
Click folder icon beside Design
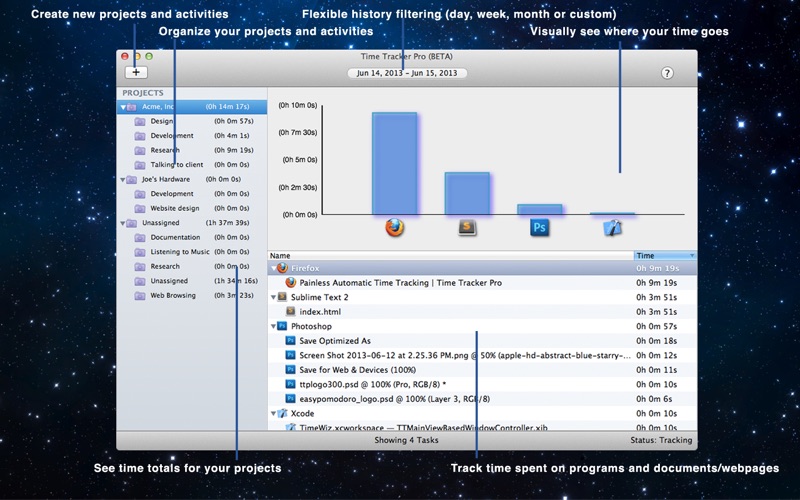click(x=140, y=121)
